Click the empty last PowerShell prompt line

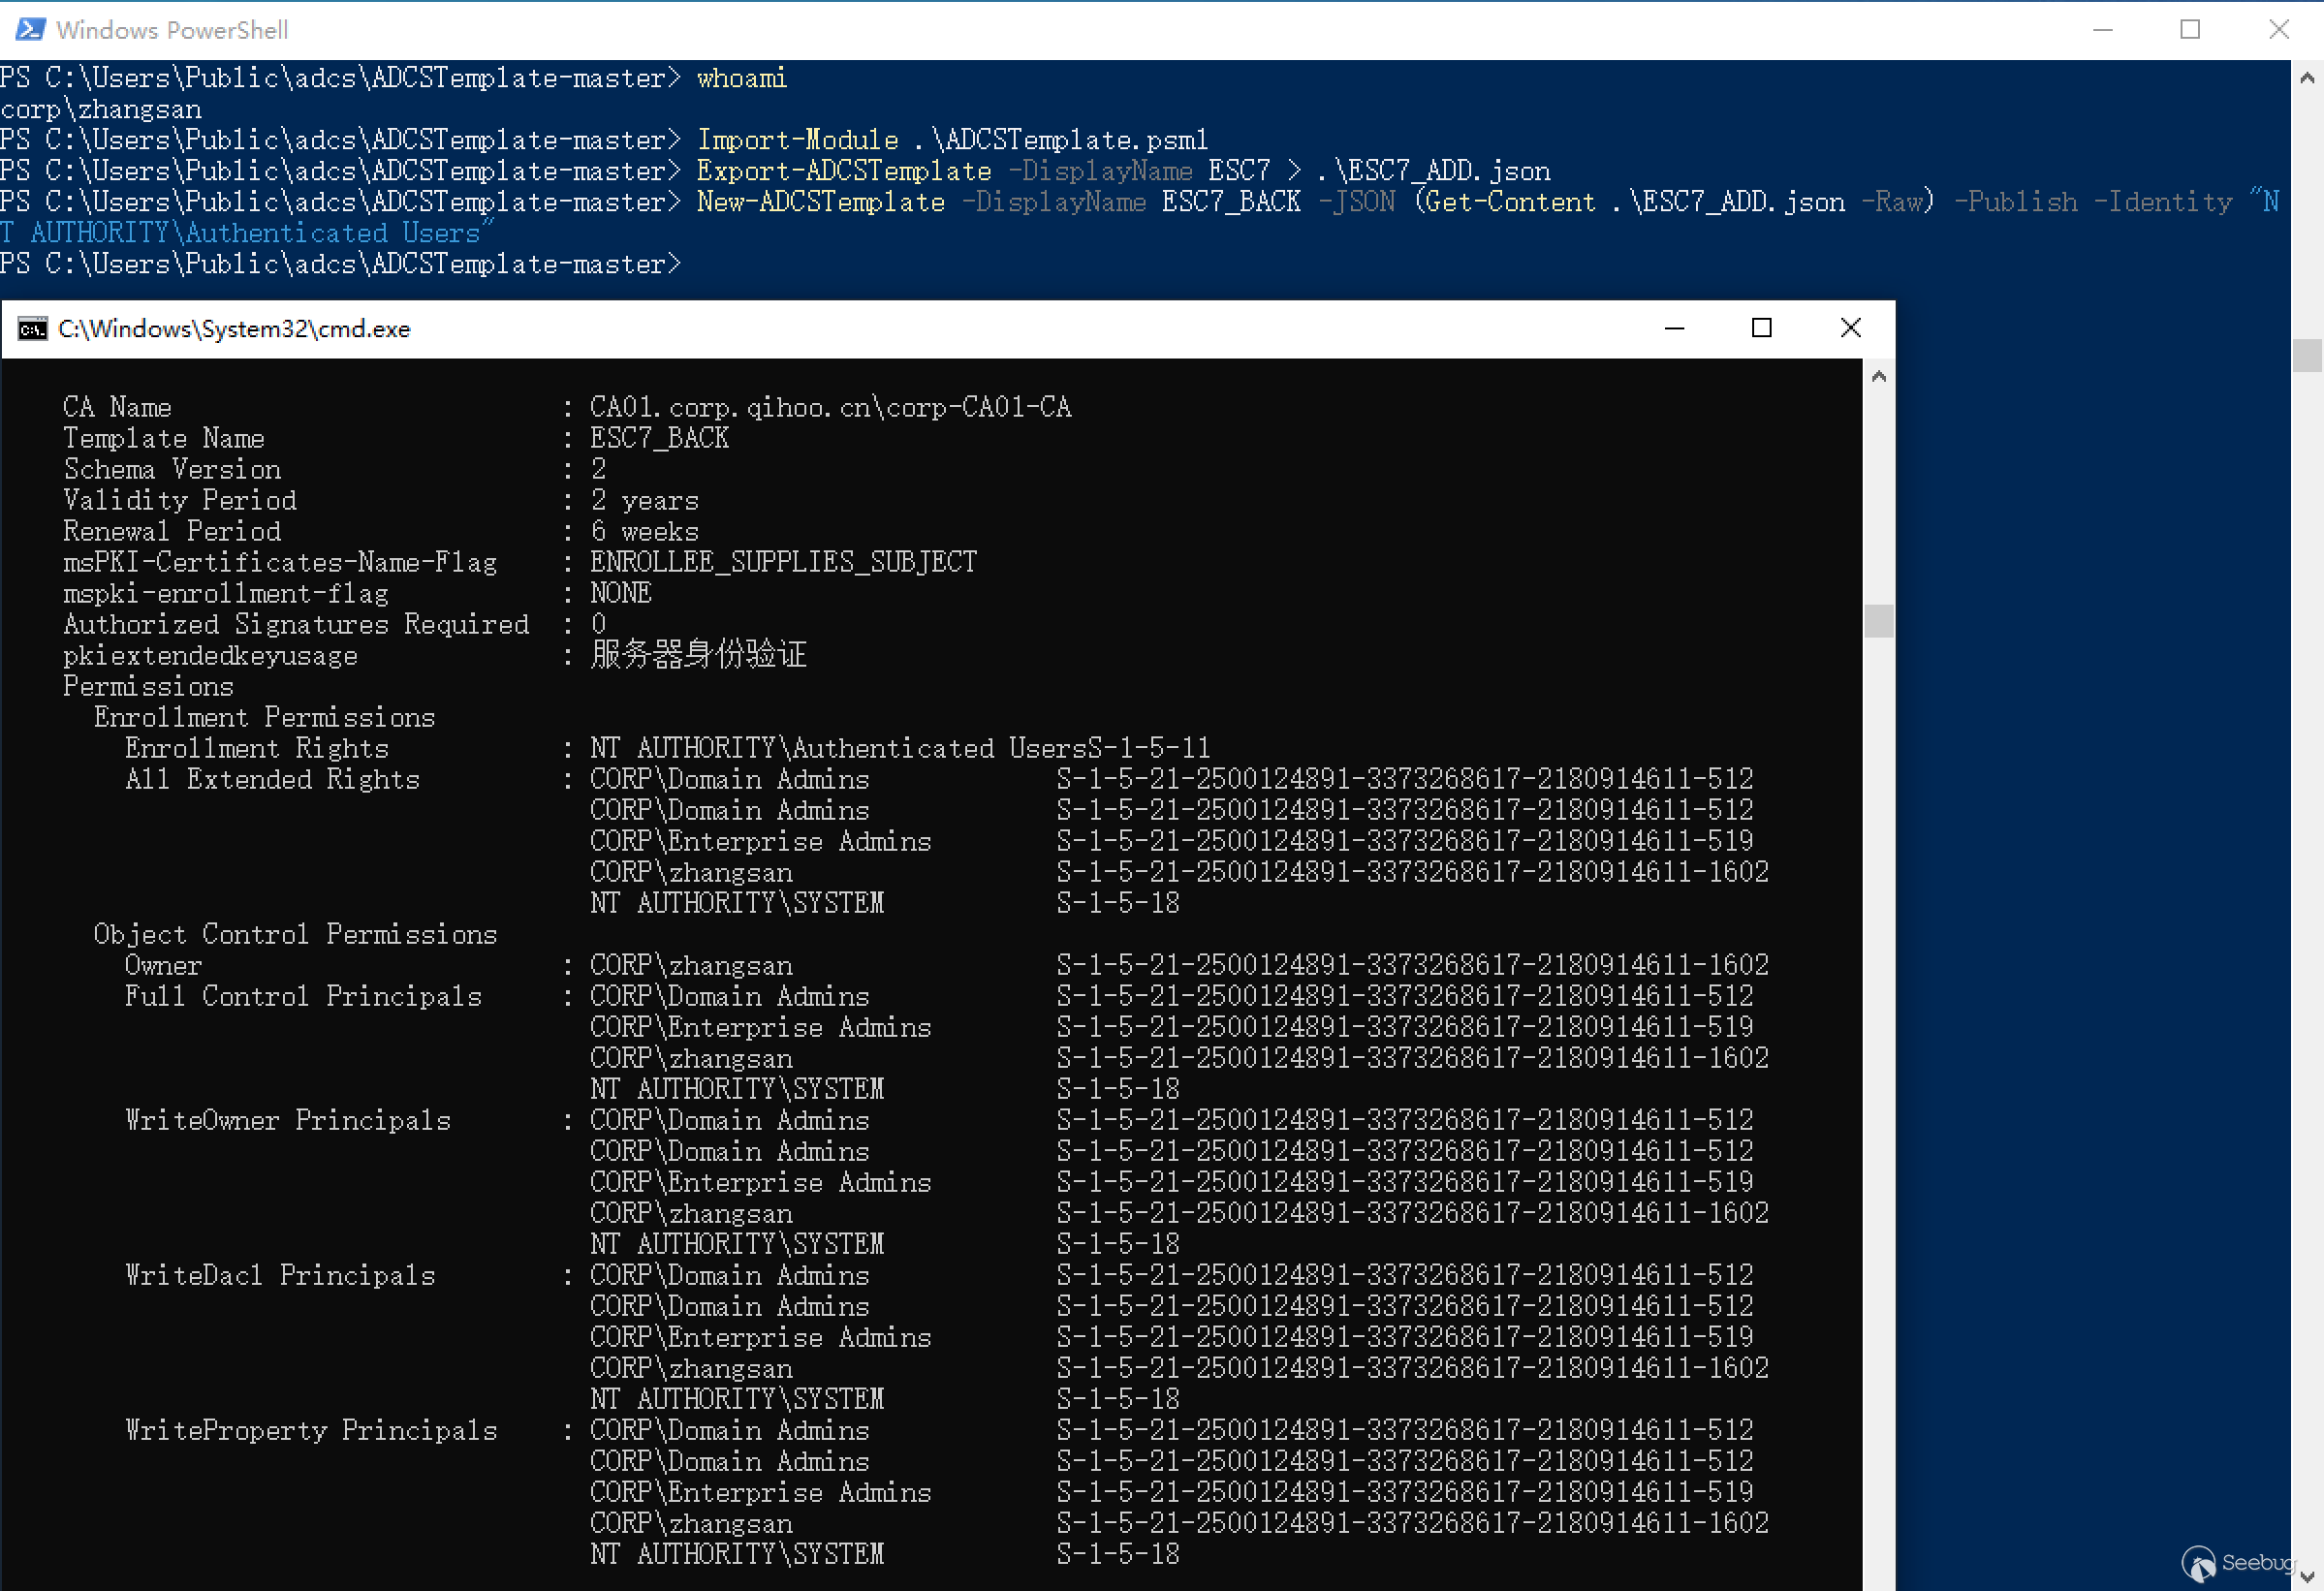pos(340,264)
